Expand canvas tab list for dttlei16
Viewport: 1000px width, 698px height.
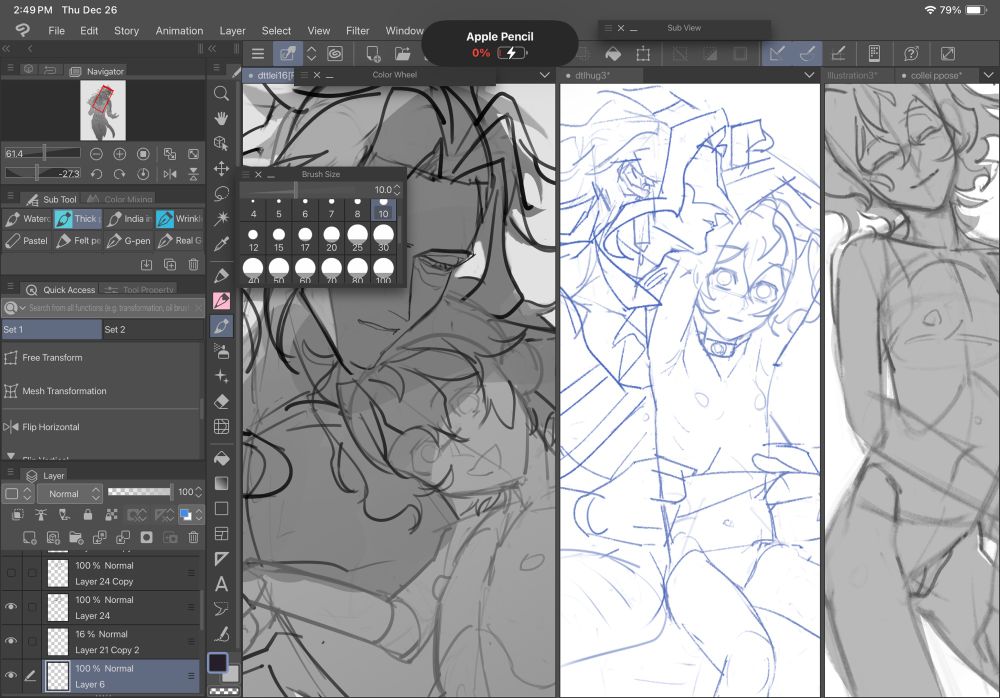(x=544, y=75)
